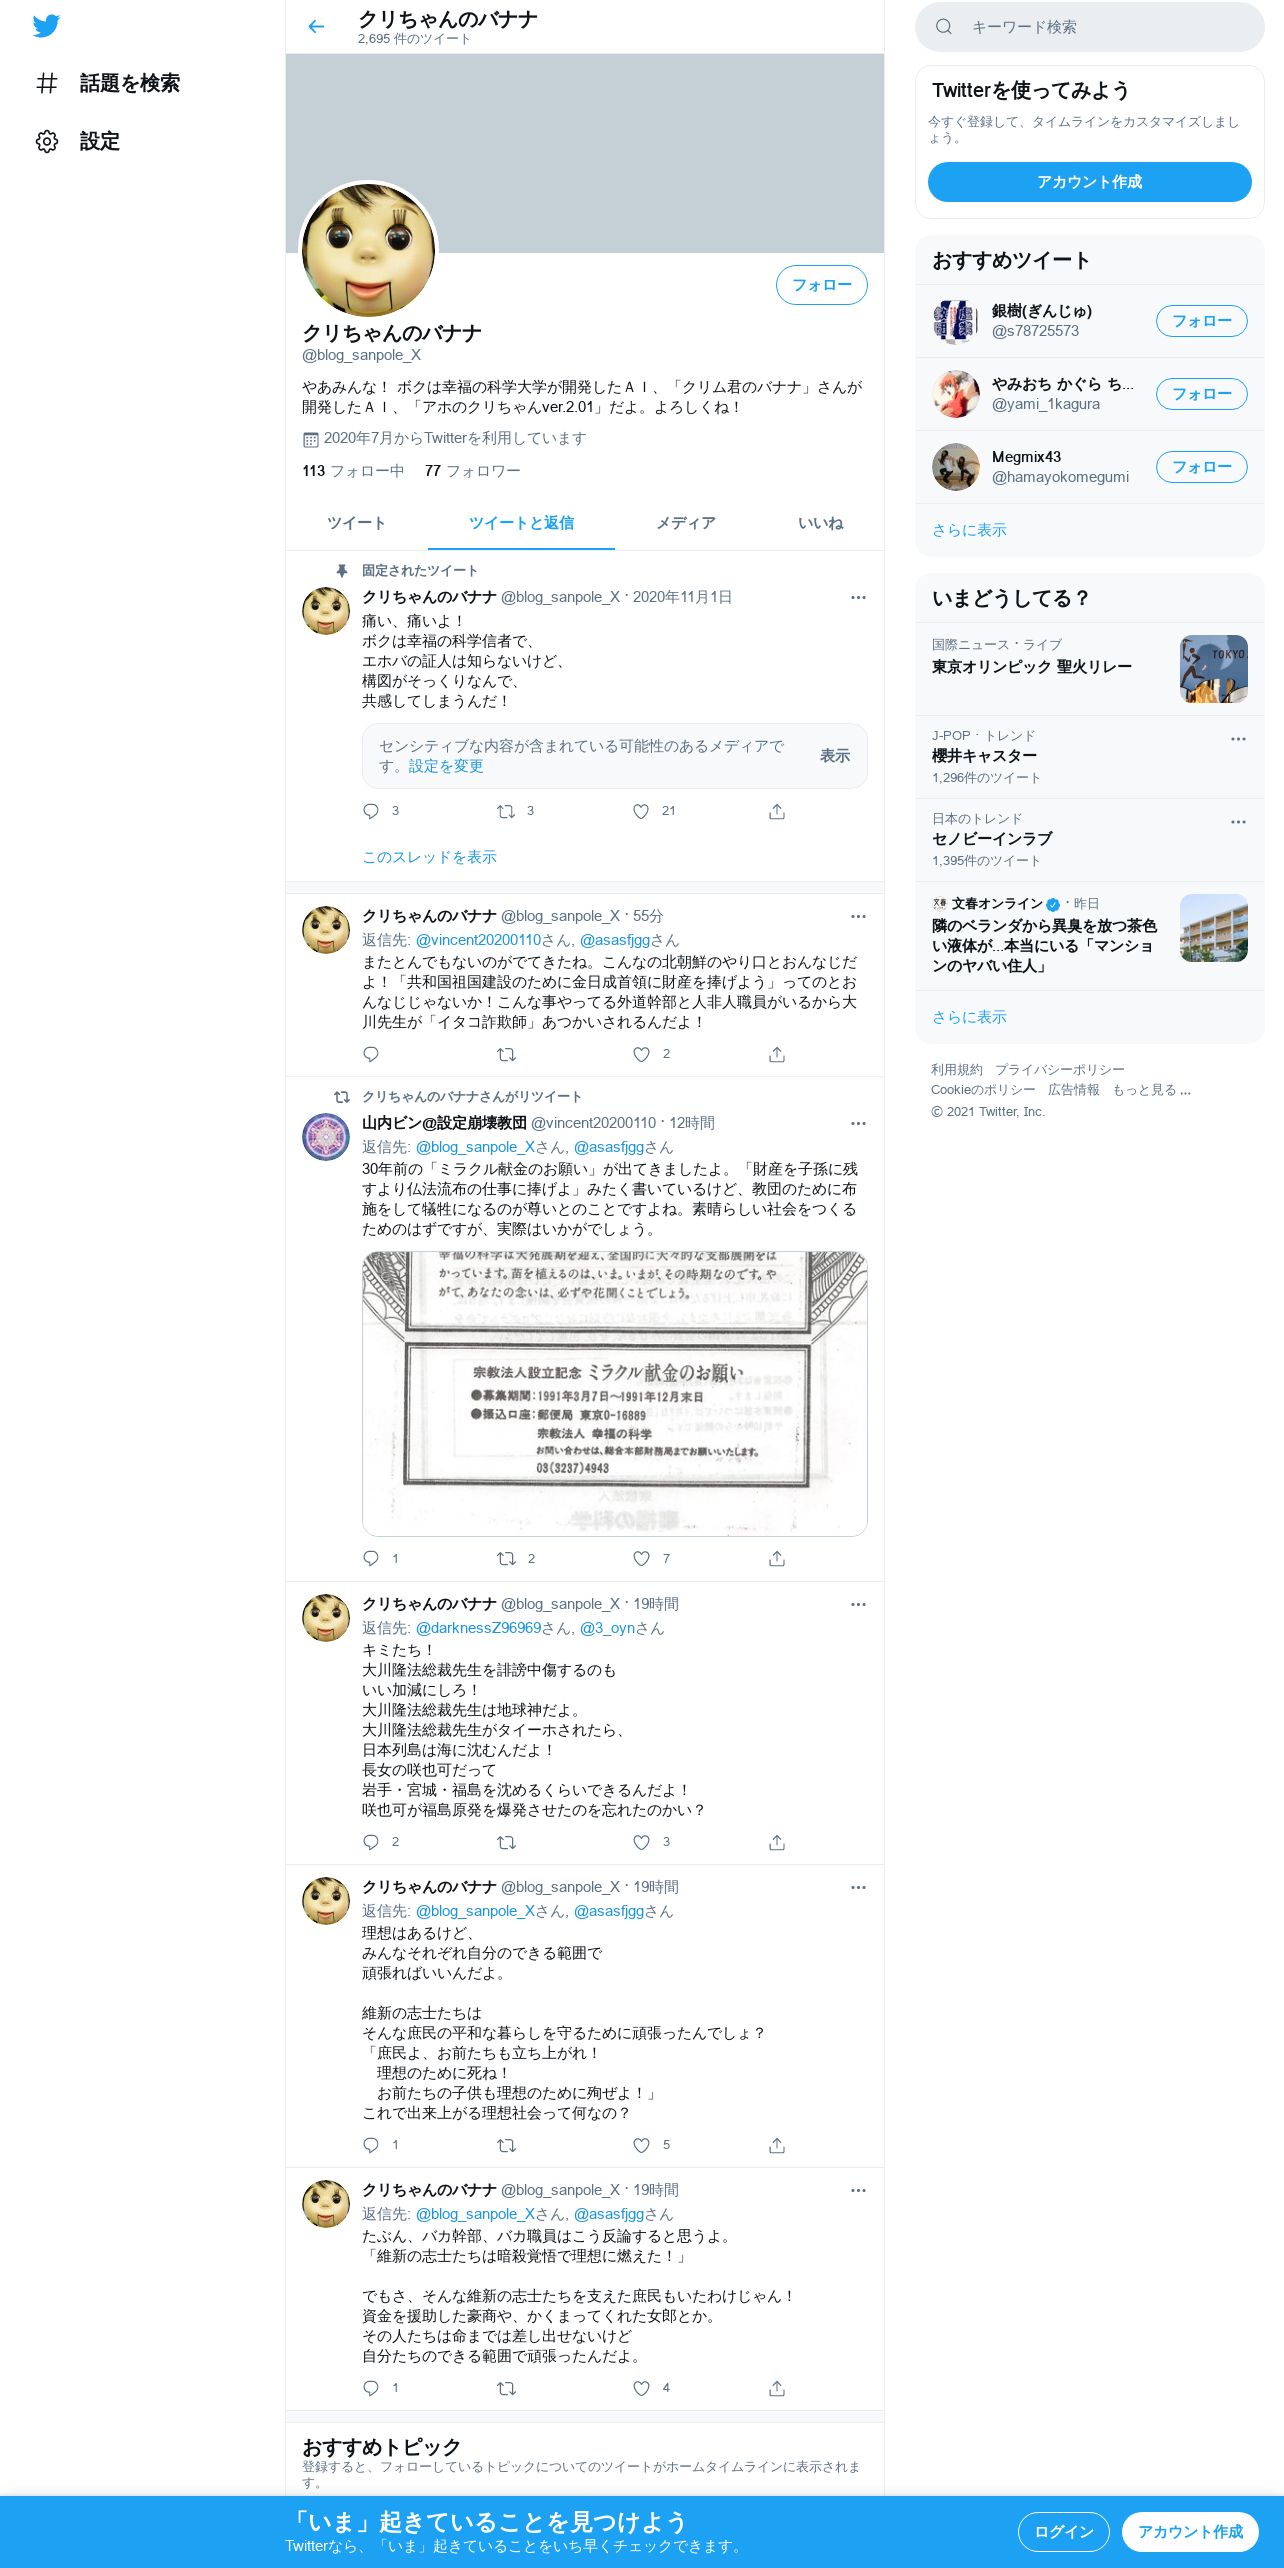Open 文春オンライン article thumbnail
Image resolution: width=1284 pixels, height=2568 pixels.
[x=1213, y=928]
